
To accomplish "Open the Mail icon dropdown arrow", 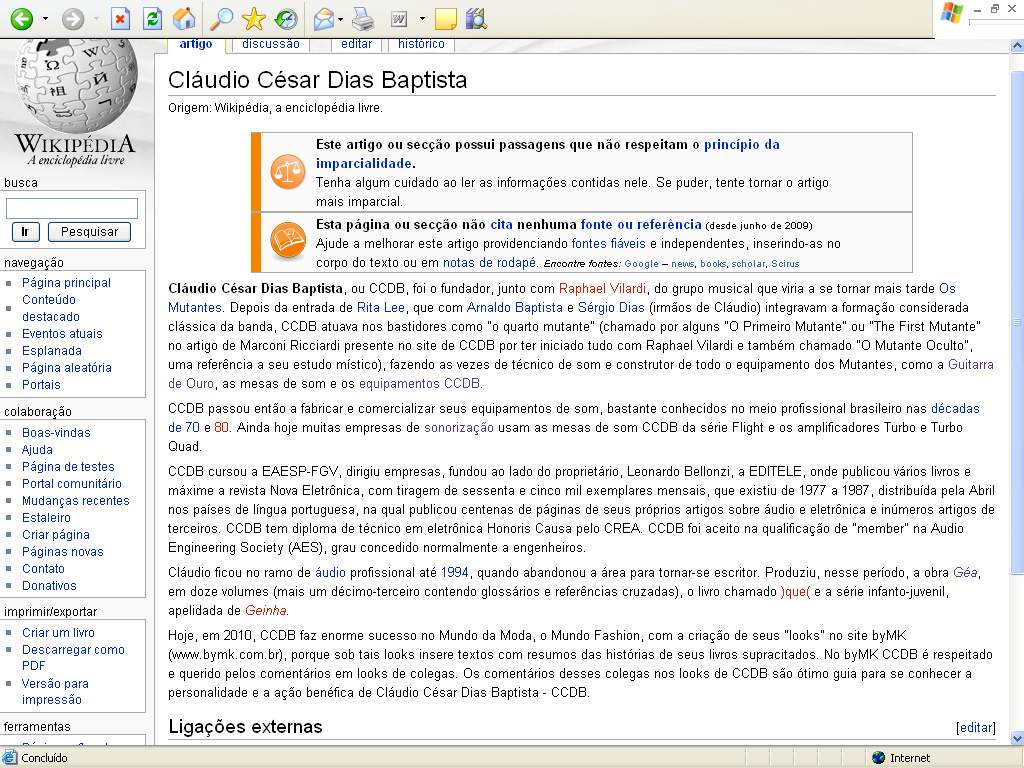I will (x=341, y=19).
